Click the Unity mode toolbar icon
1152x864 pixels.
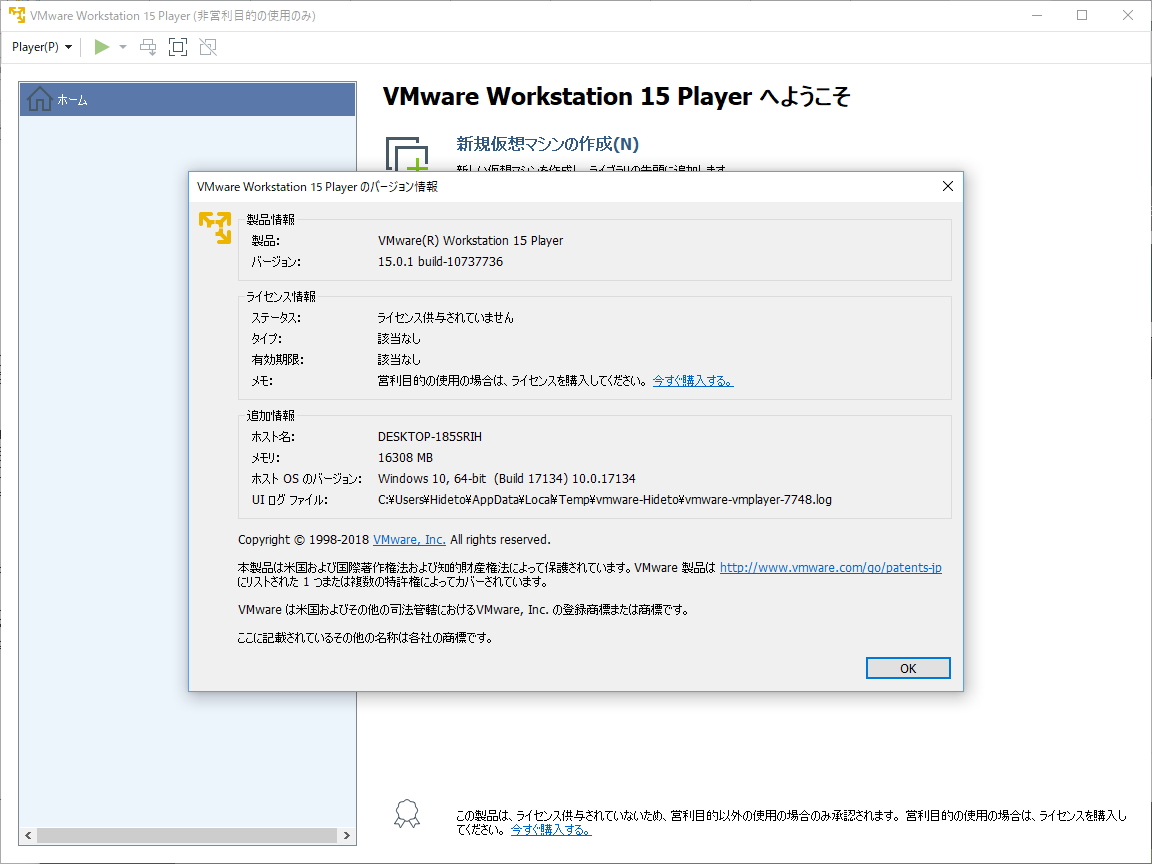(x=207, y=46)
